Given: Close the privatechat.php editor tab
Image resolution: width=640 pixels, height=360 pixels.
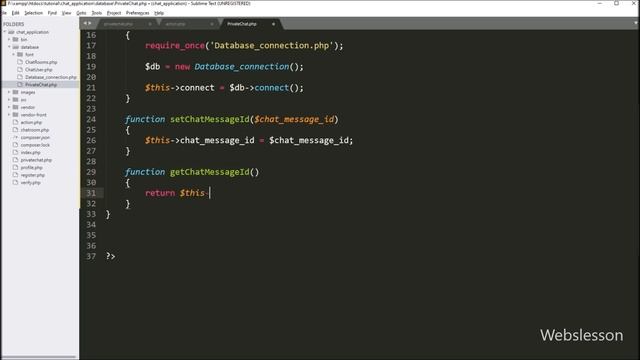Looking at the screenshot, I should [x=150, y=24].
